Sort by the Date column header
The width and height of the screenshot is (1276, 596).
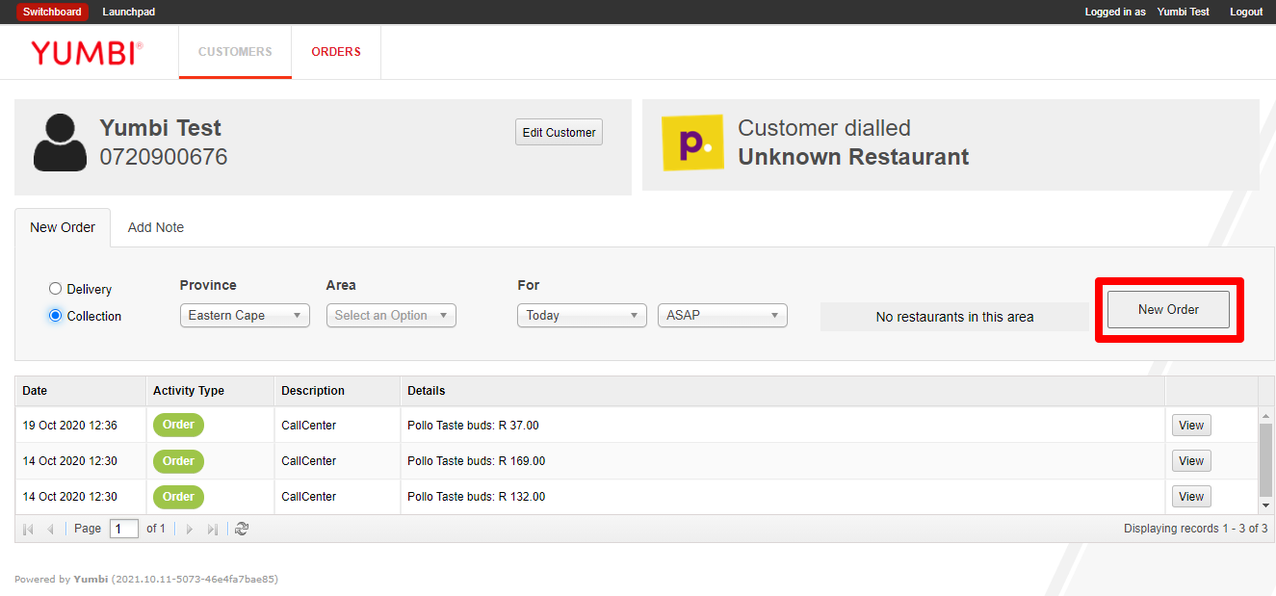[82, 391]
